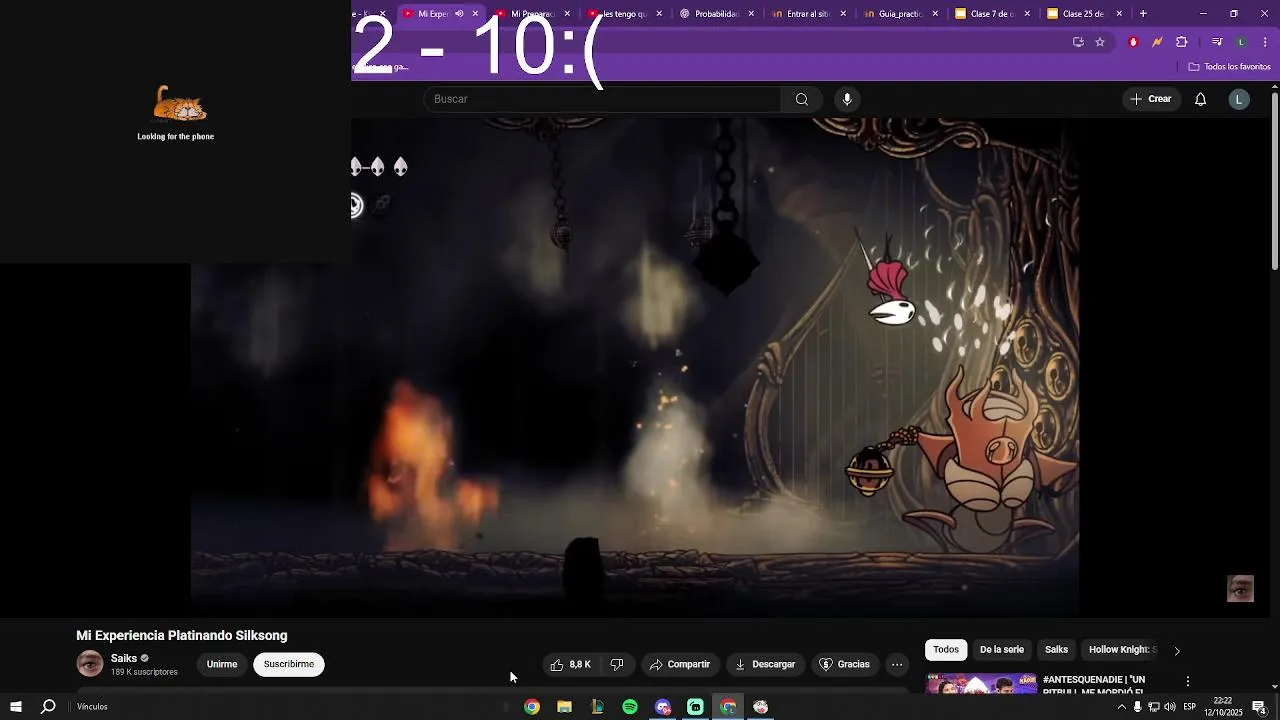The width and height of the screenshot is (1280, 720).
Task: Open Chrome extensions puzzle icon
Action: (1182, 42)
